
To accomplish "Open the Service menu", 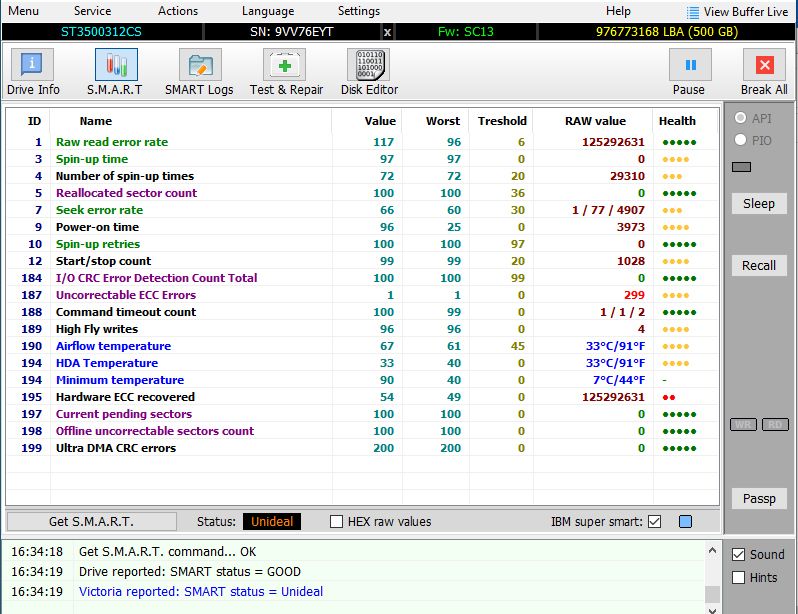I will (x=92, y=11).
